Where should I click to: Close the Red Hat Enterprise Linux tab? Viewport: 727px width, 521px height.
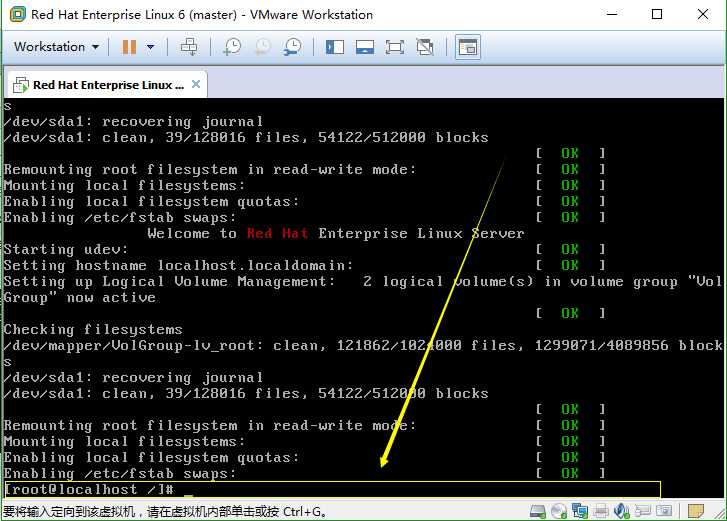click(196, 84)
